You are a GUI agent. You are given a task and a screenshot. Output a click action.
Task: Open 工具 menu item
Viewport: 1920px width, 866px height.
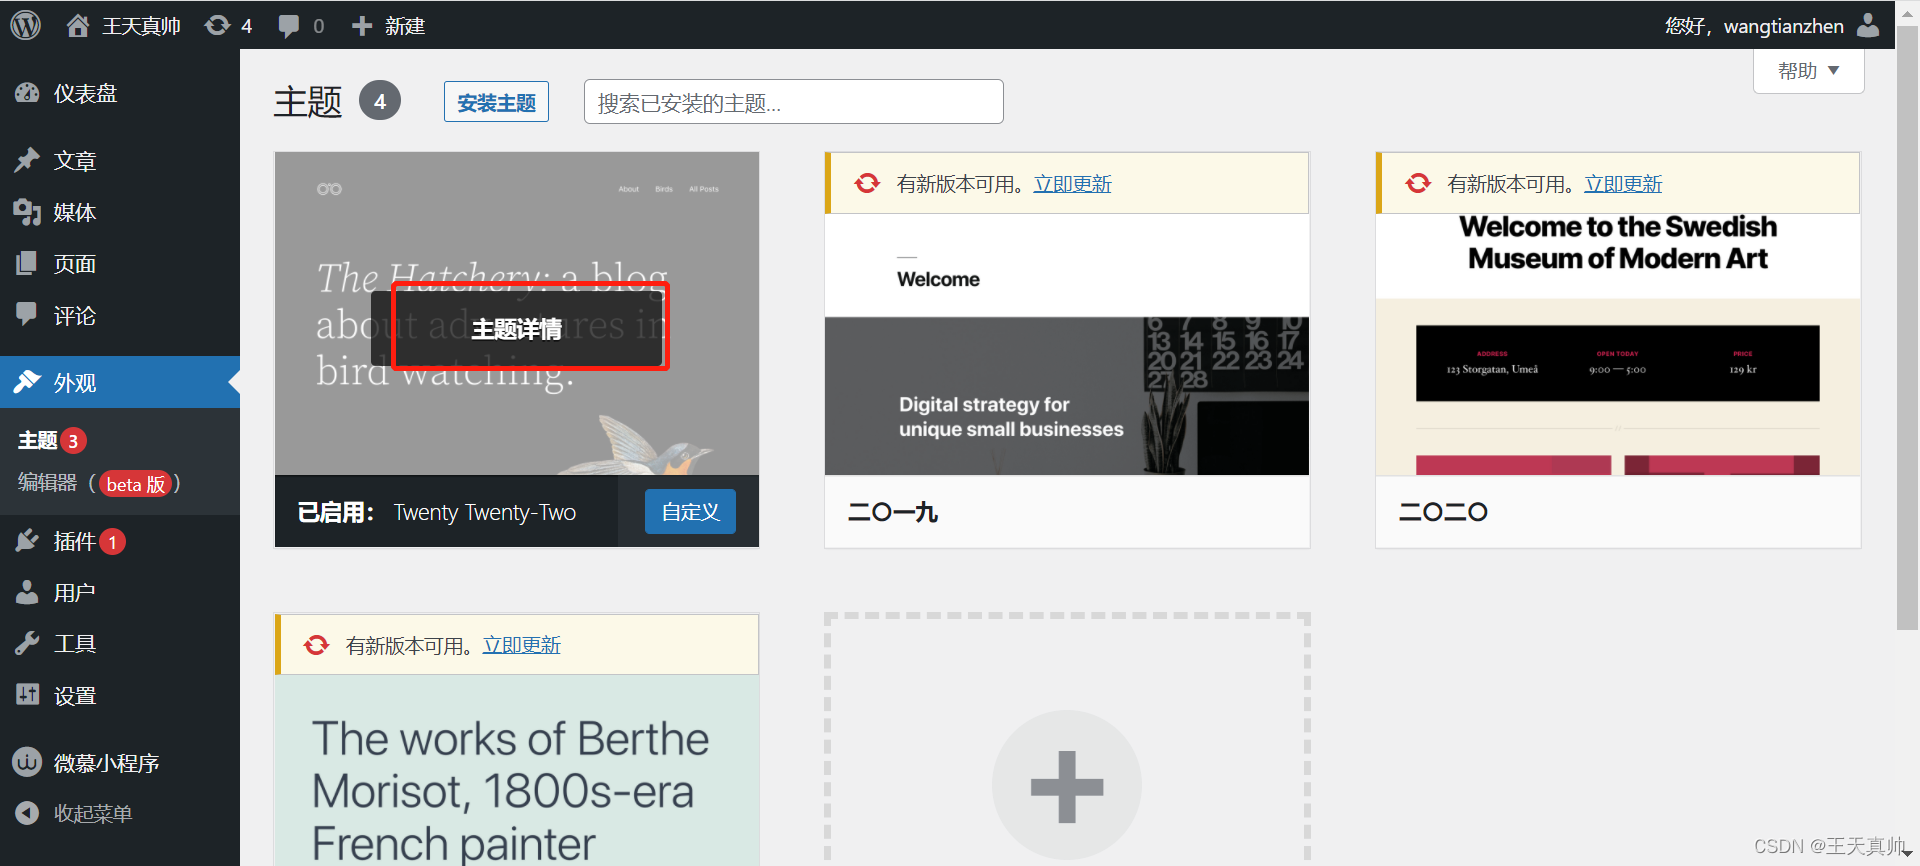[120, 643]
